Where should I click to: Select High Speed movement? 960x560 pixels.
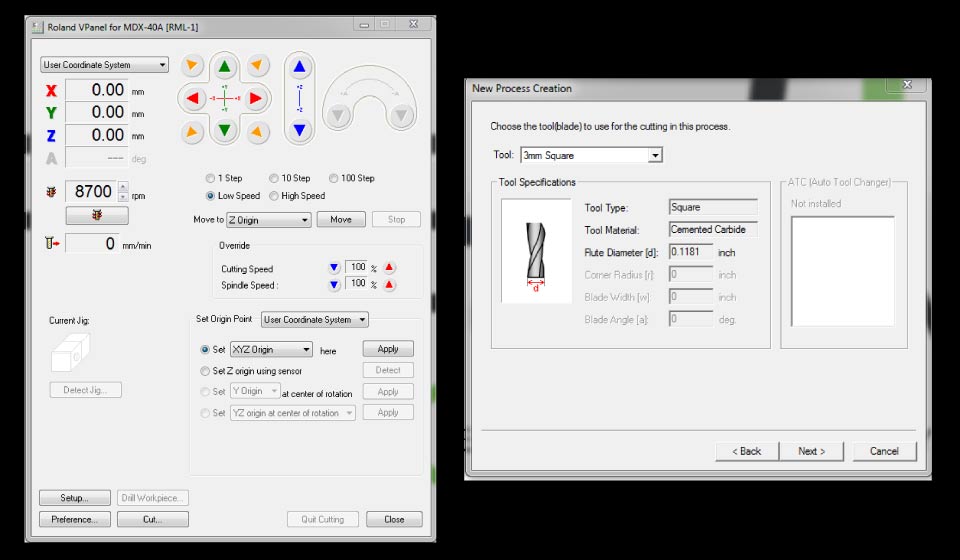(x=274, y=196)
